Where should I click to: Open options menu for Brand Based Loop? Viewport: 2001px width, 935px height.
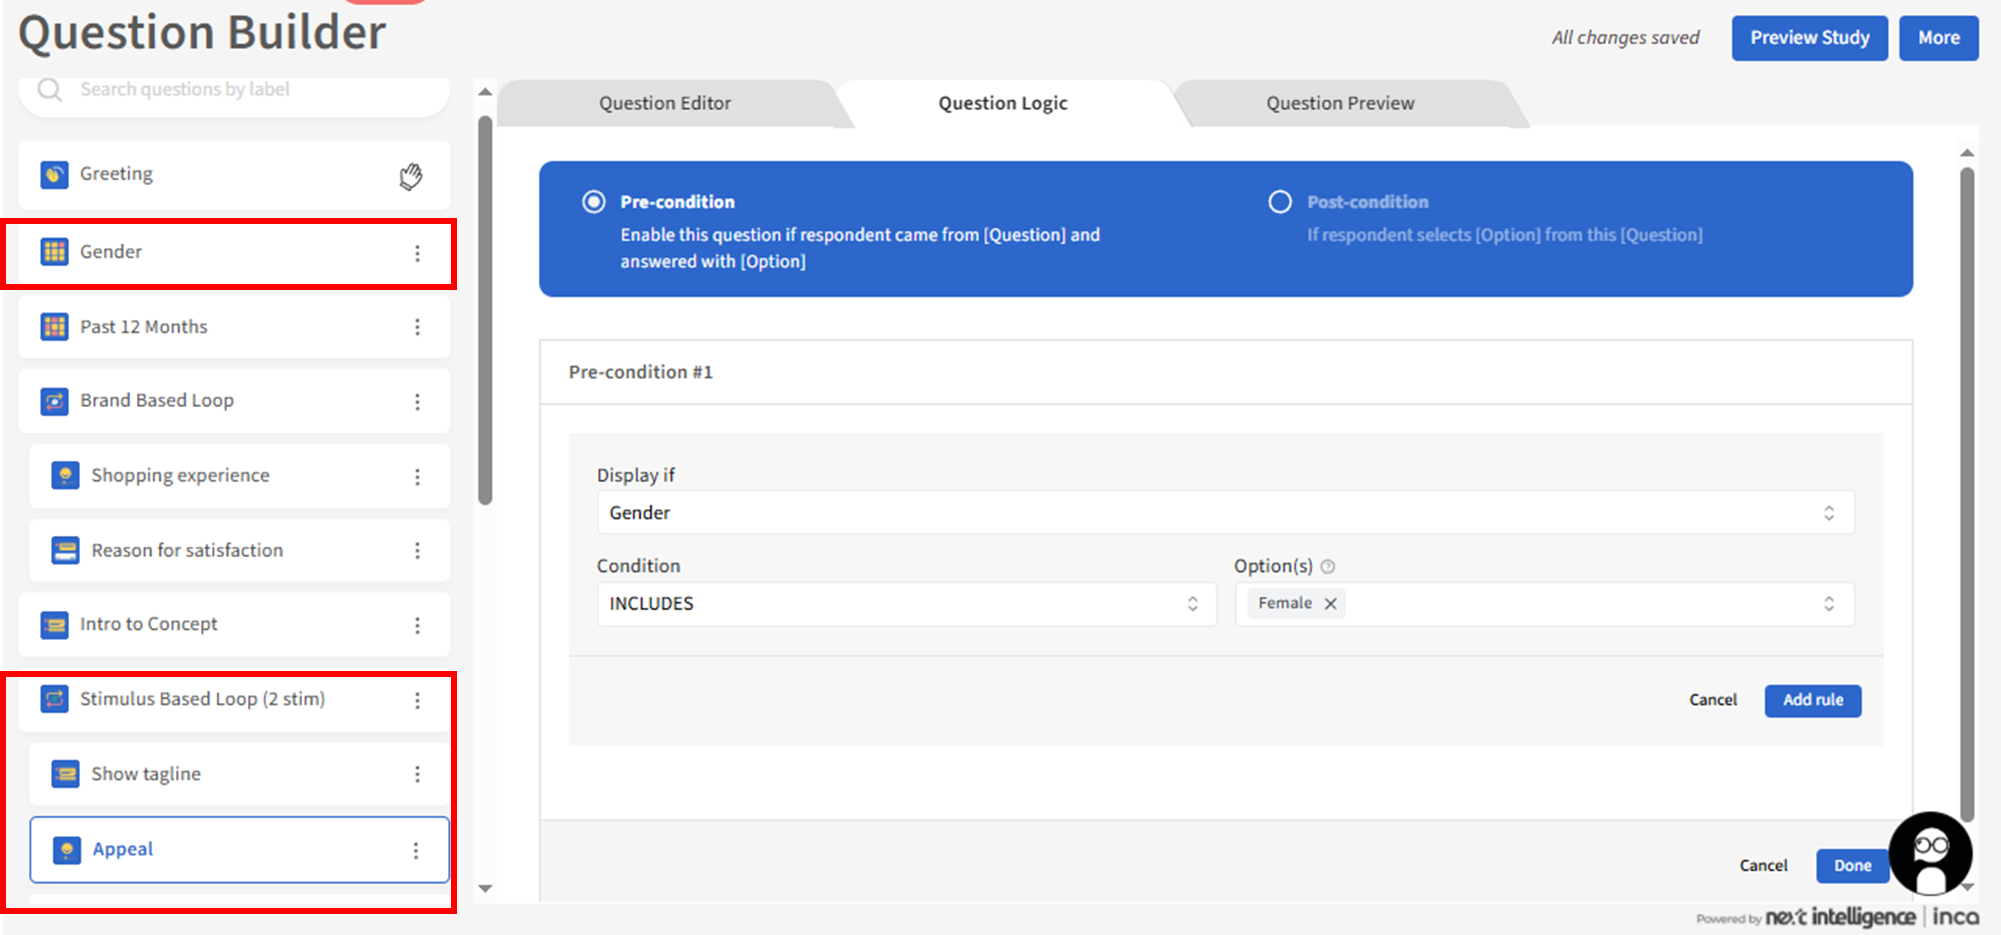coord(417,401)
